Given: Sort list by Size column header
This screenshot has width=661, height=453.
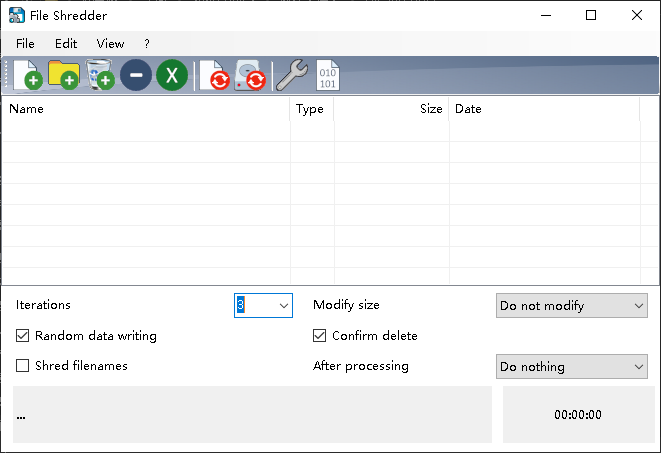Looking at the screenshot, I should 391,109.
